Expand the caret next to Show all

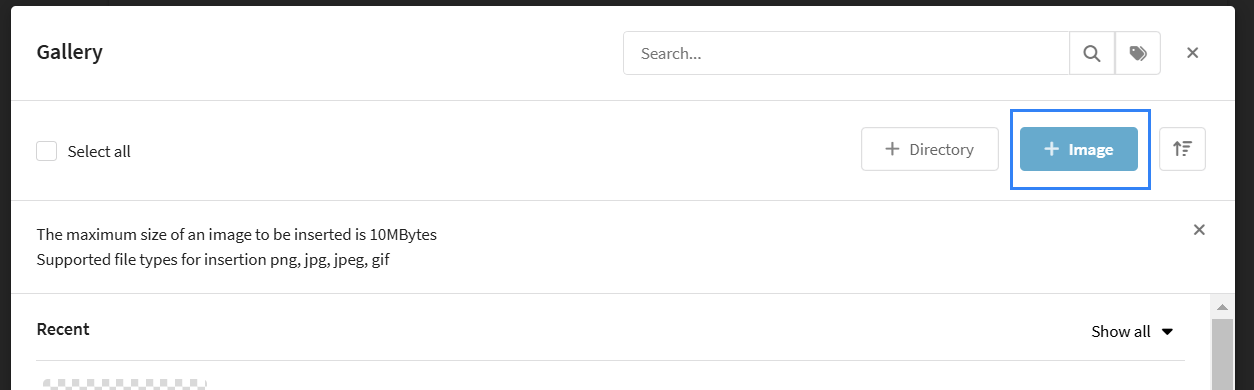[x=1167, y=332]
